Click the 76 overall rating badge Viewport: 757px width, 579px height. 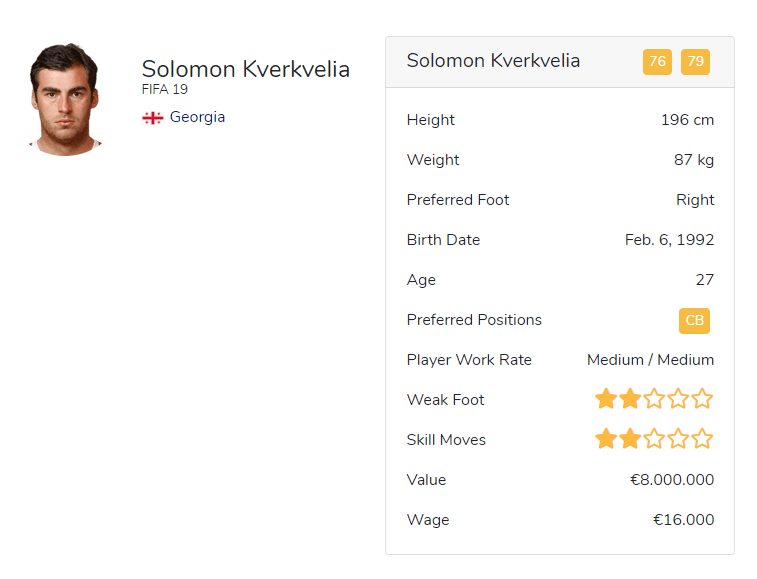(x=657, y=62)
